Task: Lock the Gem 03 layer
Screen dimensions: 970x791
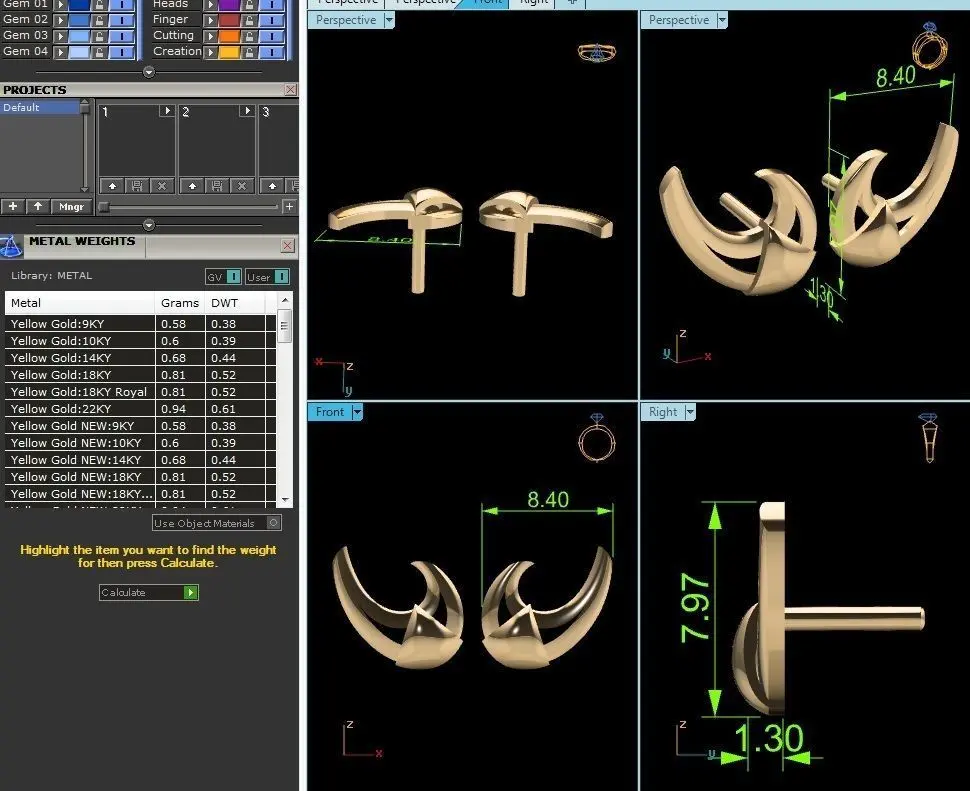Action: pyautogui.click(x=99, y=36)
